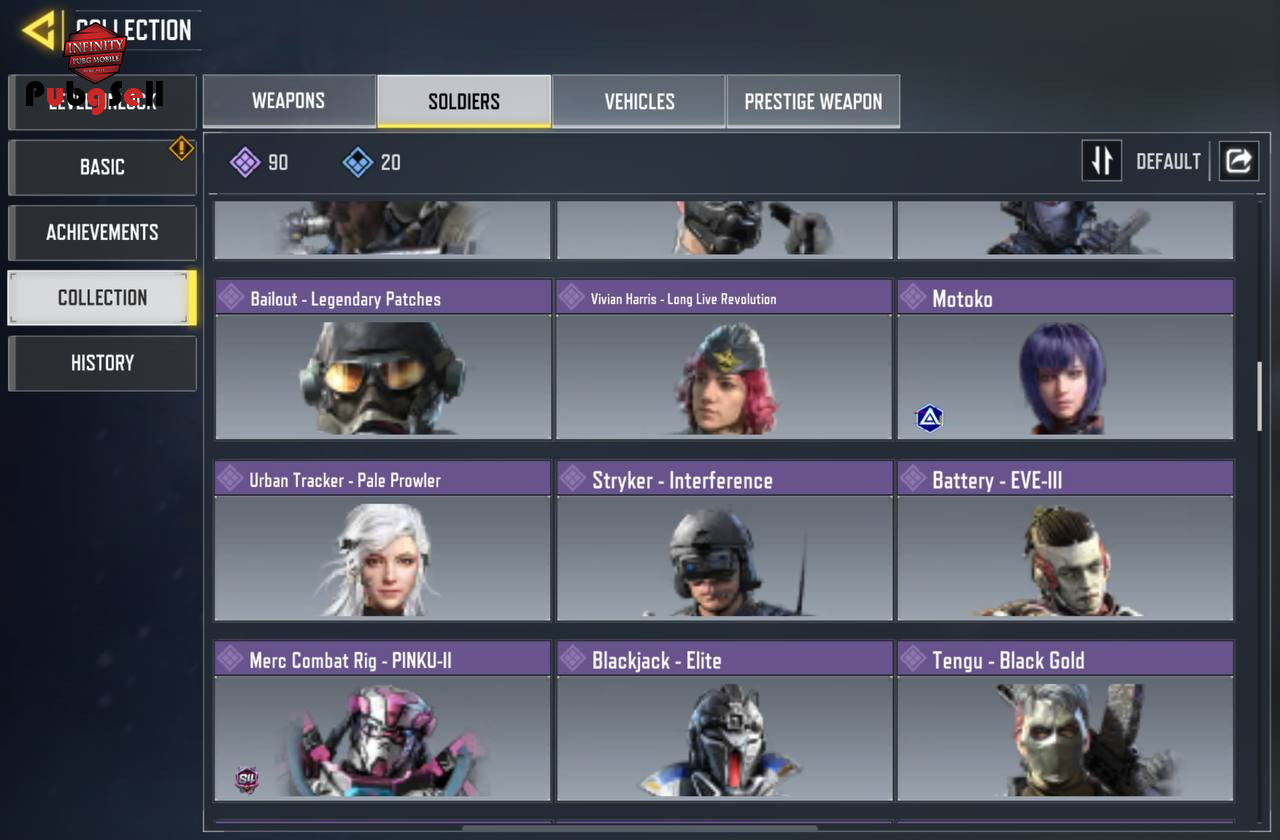The image size is (1280, 840).
Task: Open the PRESTIGE WEAPON tab
Action: (x=813, y=101)
